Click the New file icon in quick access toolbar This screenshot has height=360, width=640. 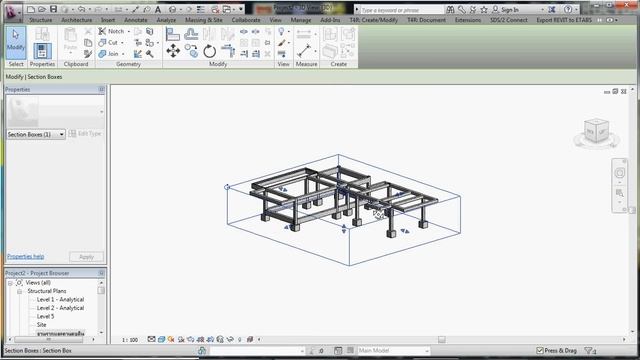[31, 9]
